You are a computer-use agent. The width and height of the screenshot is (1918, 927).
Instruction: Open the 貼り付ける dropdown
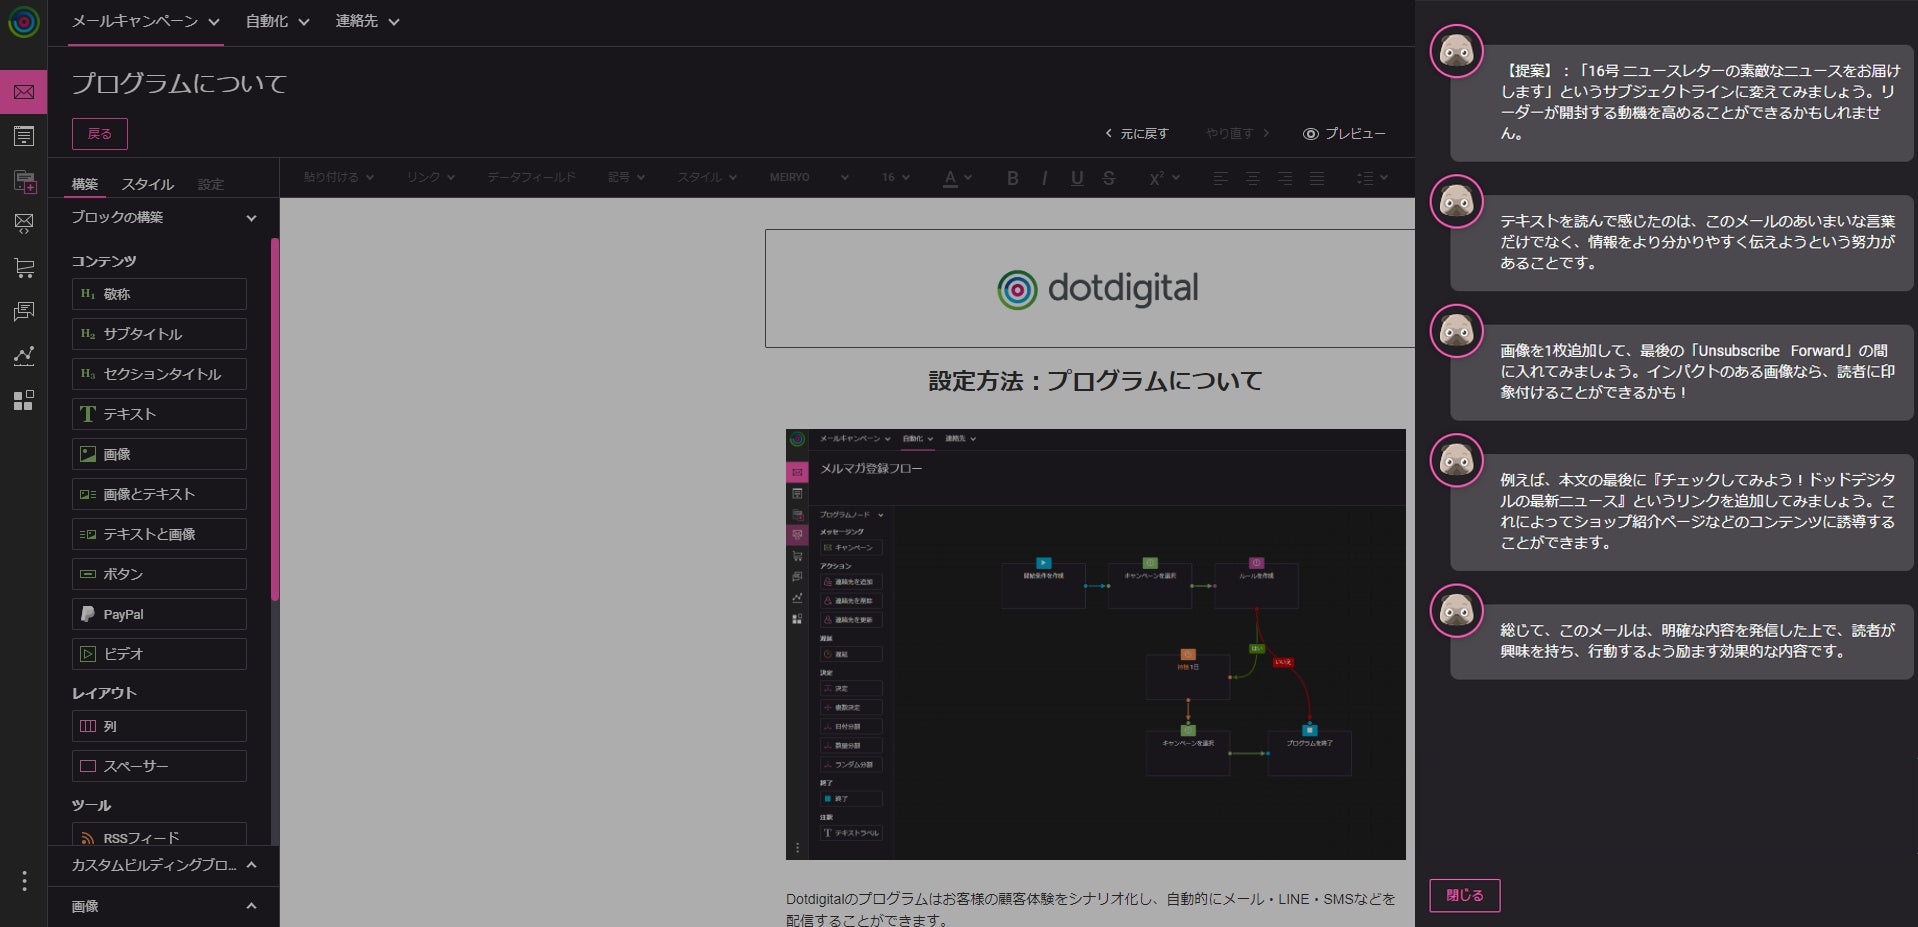pos(339,177)
